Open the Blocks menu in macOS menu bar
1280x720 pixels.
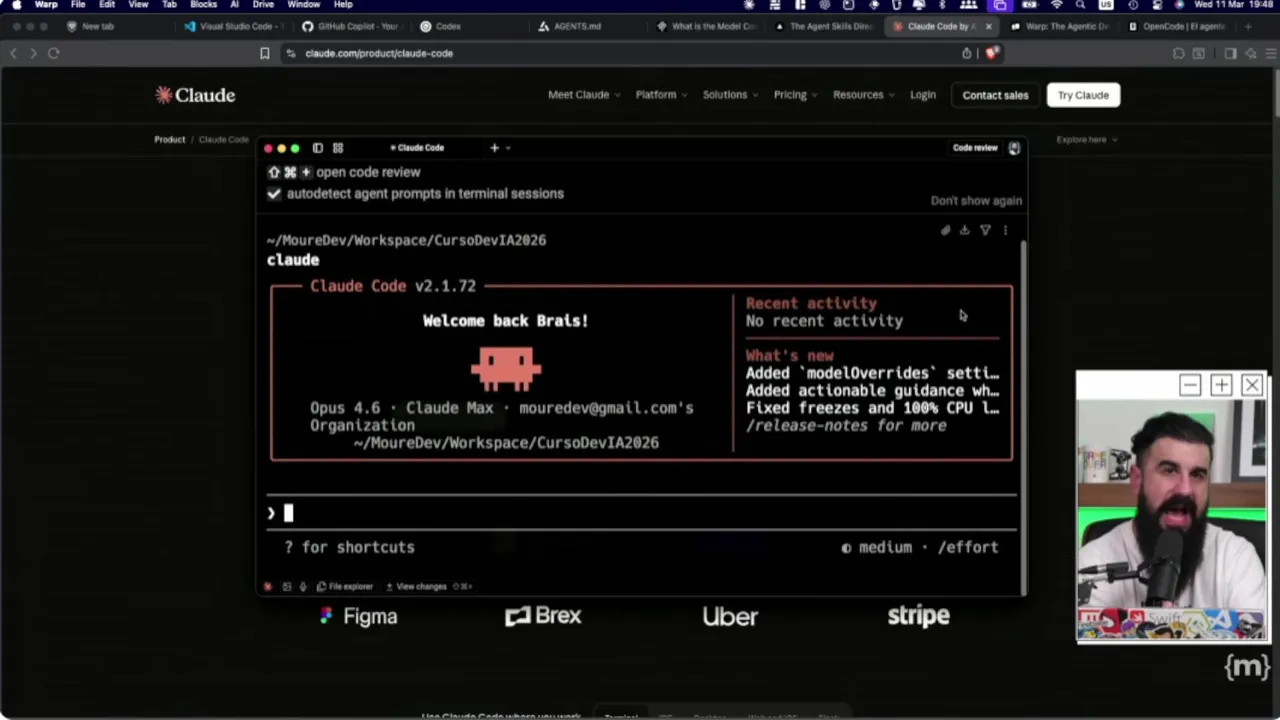(x=203, y=5)
